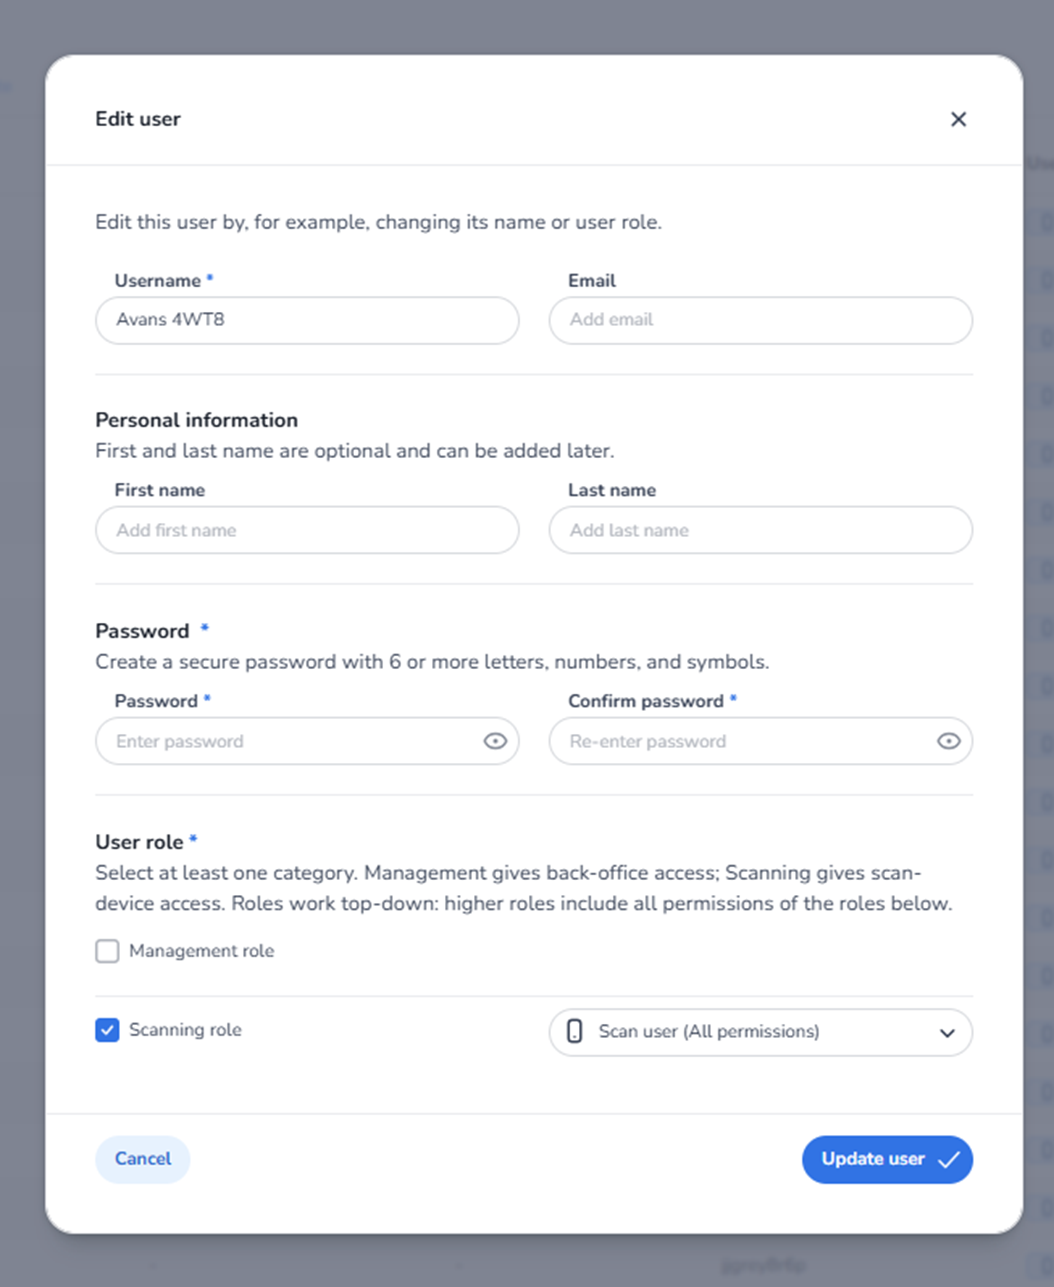Enable the Management role checkbox
1054x1287 pixels.
(x=107, y=951)
